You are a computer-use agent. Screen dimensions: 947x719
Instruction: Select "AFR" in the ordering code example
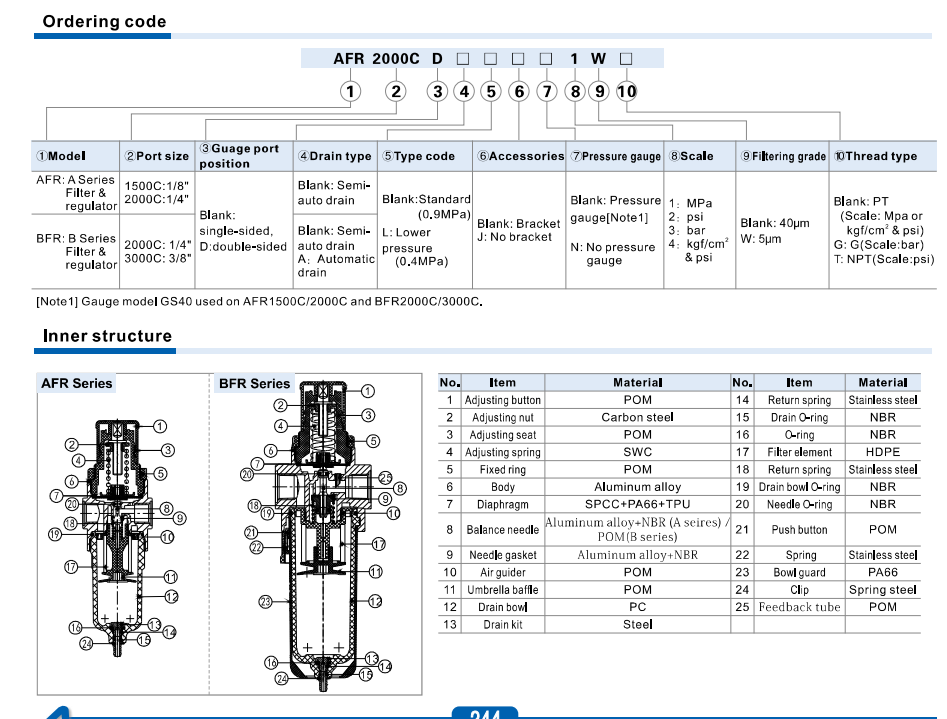pos(348,59)
